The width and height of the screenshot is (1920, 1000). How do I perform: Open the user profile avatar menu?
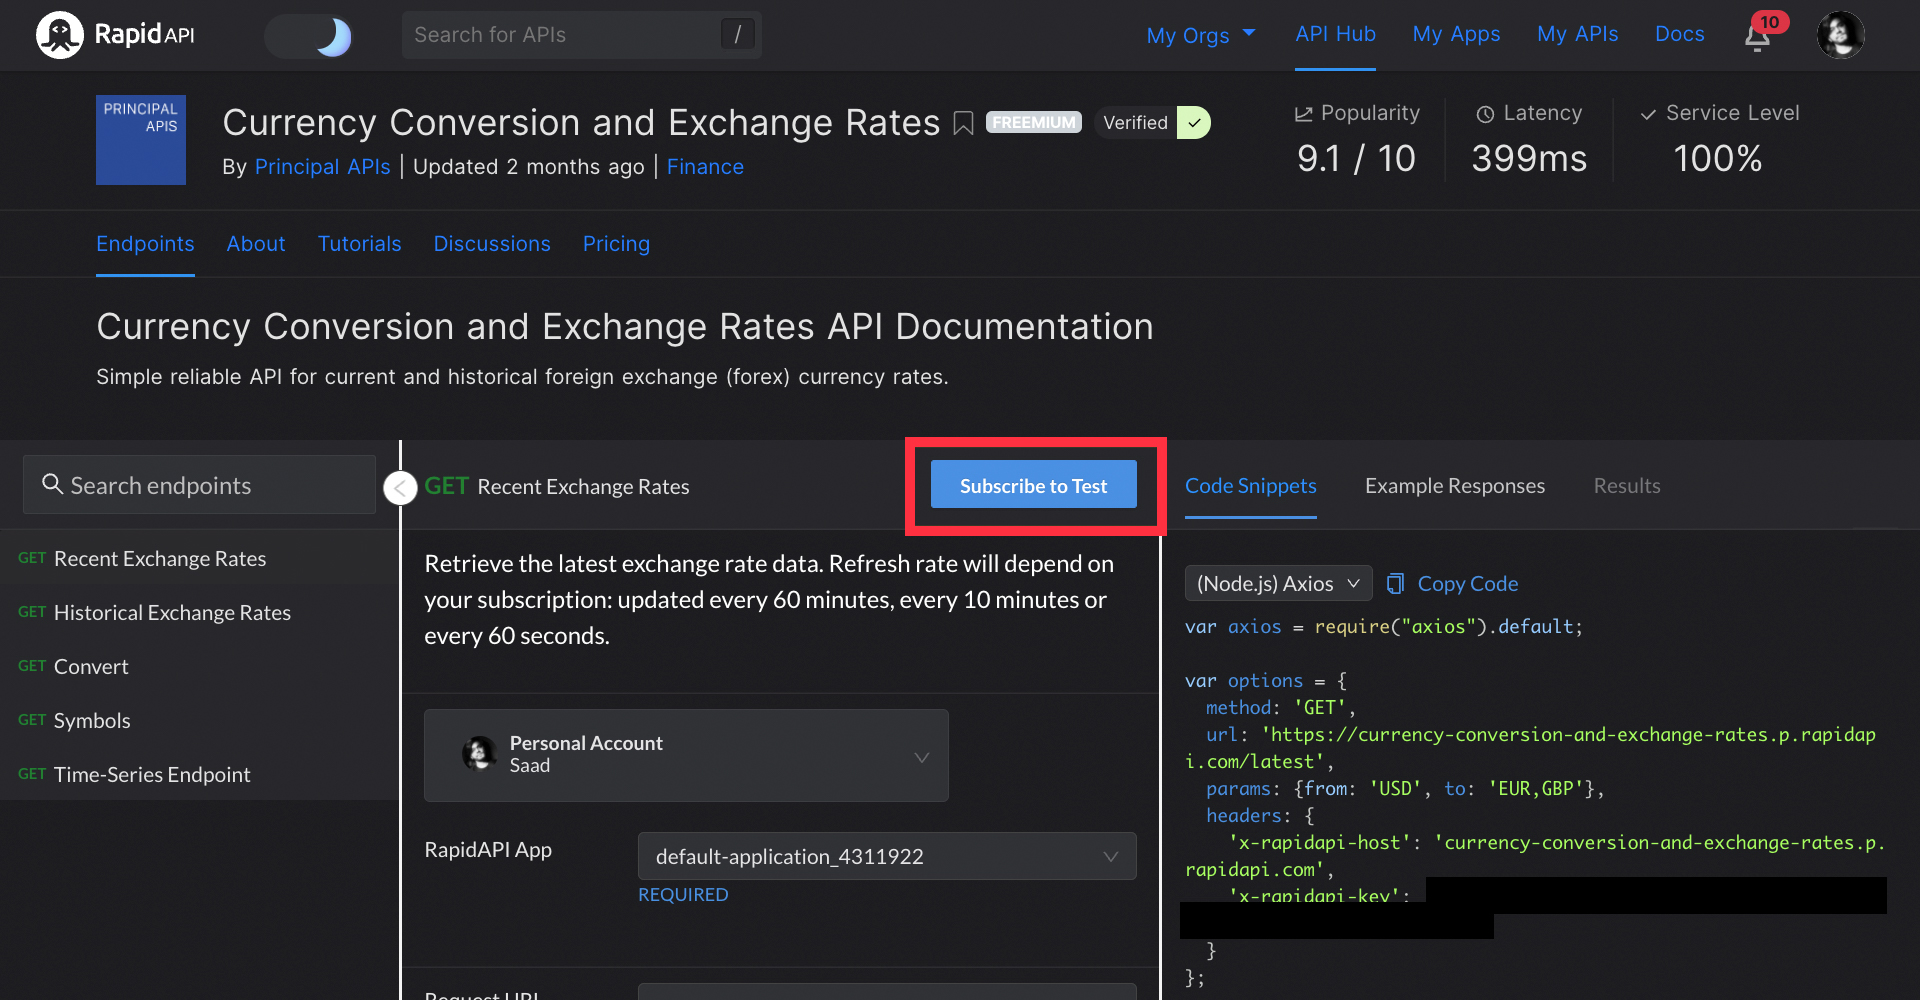[x=1840, y=35]
